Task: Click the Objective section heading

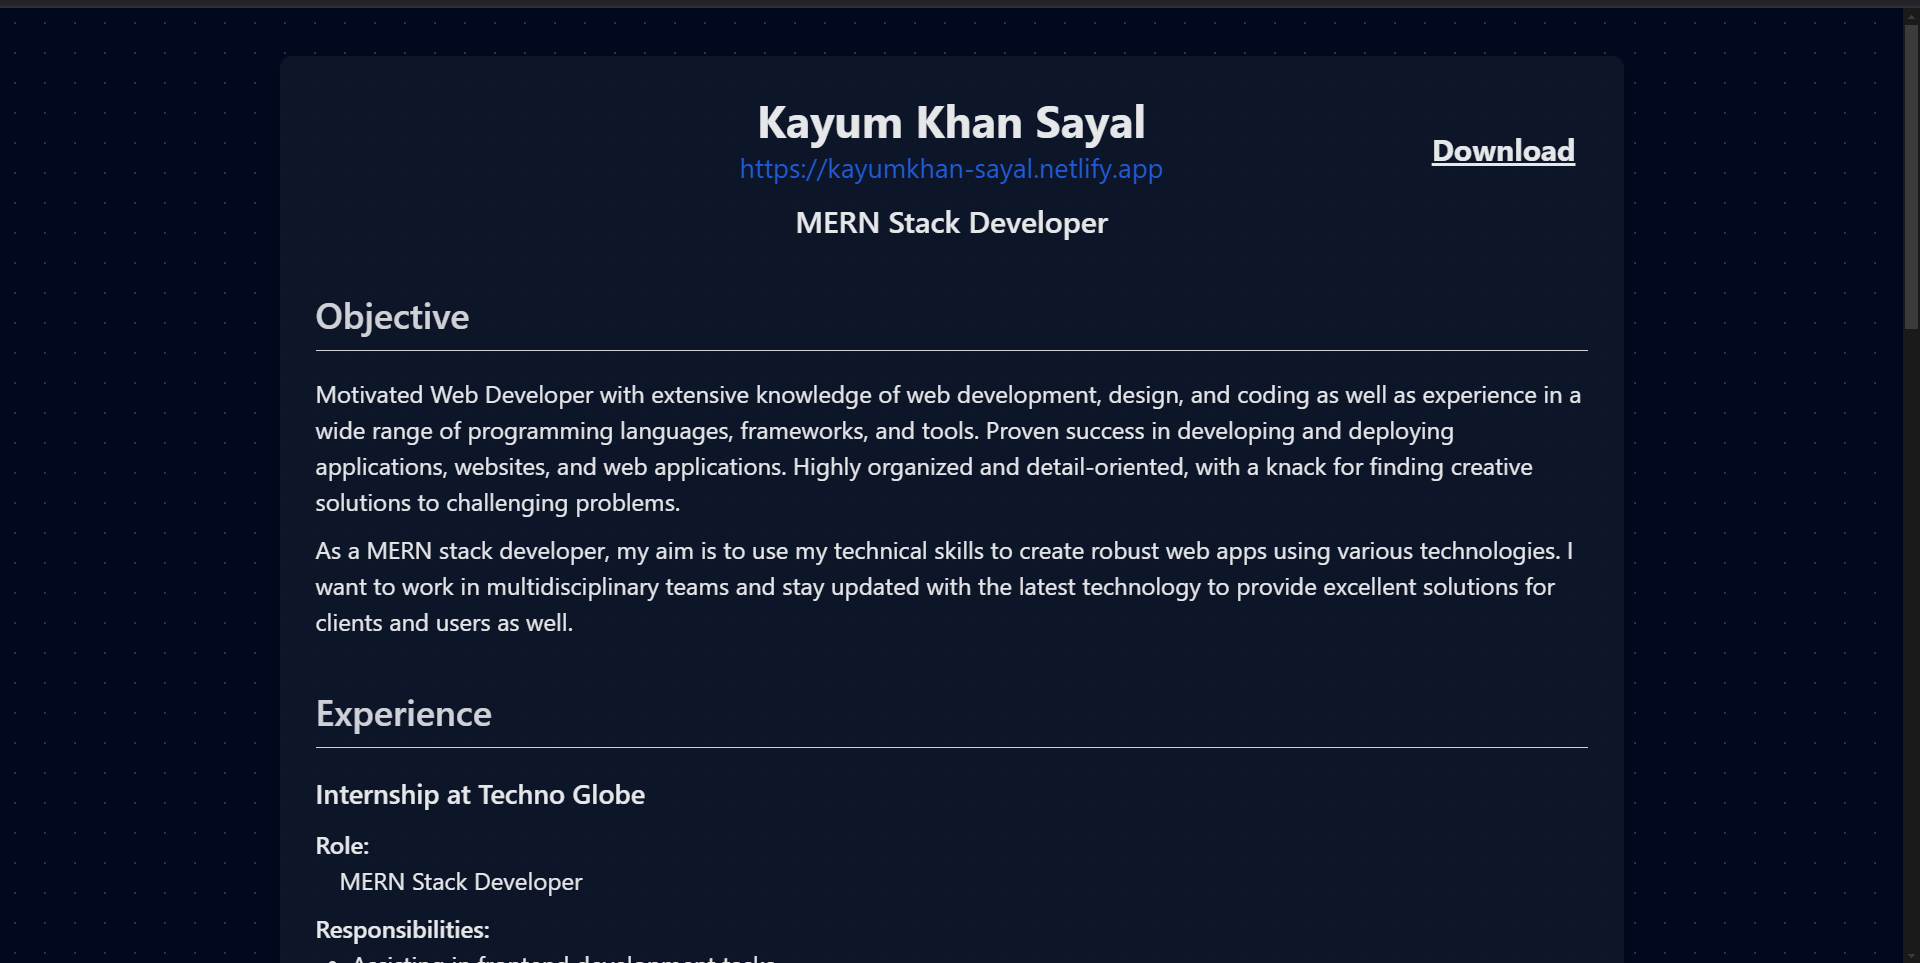Action: point(392,317)
